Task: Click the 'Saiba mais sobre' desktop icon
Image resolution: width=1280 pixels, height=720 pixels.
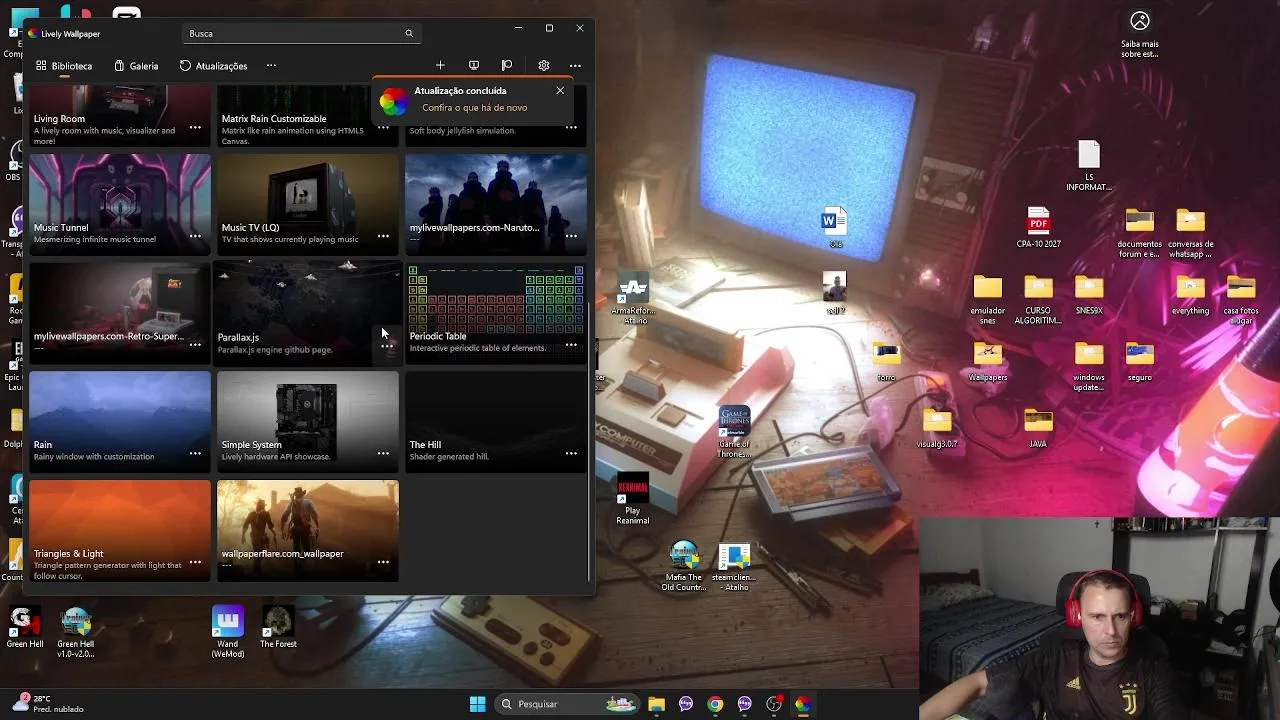Action: click(x=1139, y=34)
